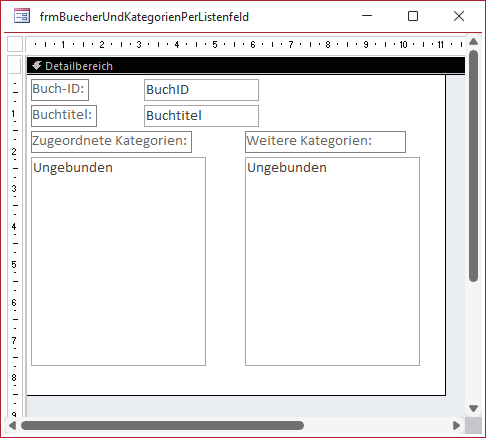Select the Buch-ID: label
The width and height of the screenshot is (486, 438).
tap(60, 90)
